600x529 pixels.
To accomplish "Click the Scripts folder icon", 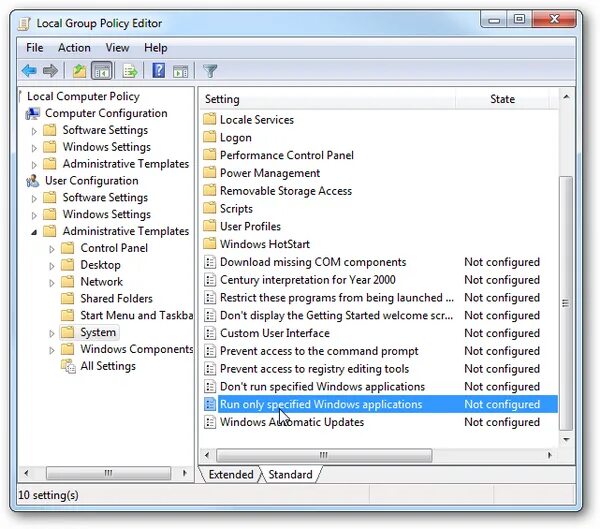I will tap(209, 208).
